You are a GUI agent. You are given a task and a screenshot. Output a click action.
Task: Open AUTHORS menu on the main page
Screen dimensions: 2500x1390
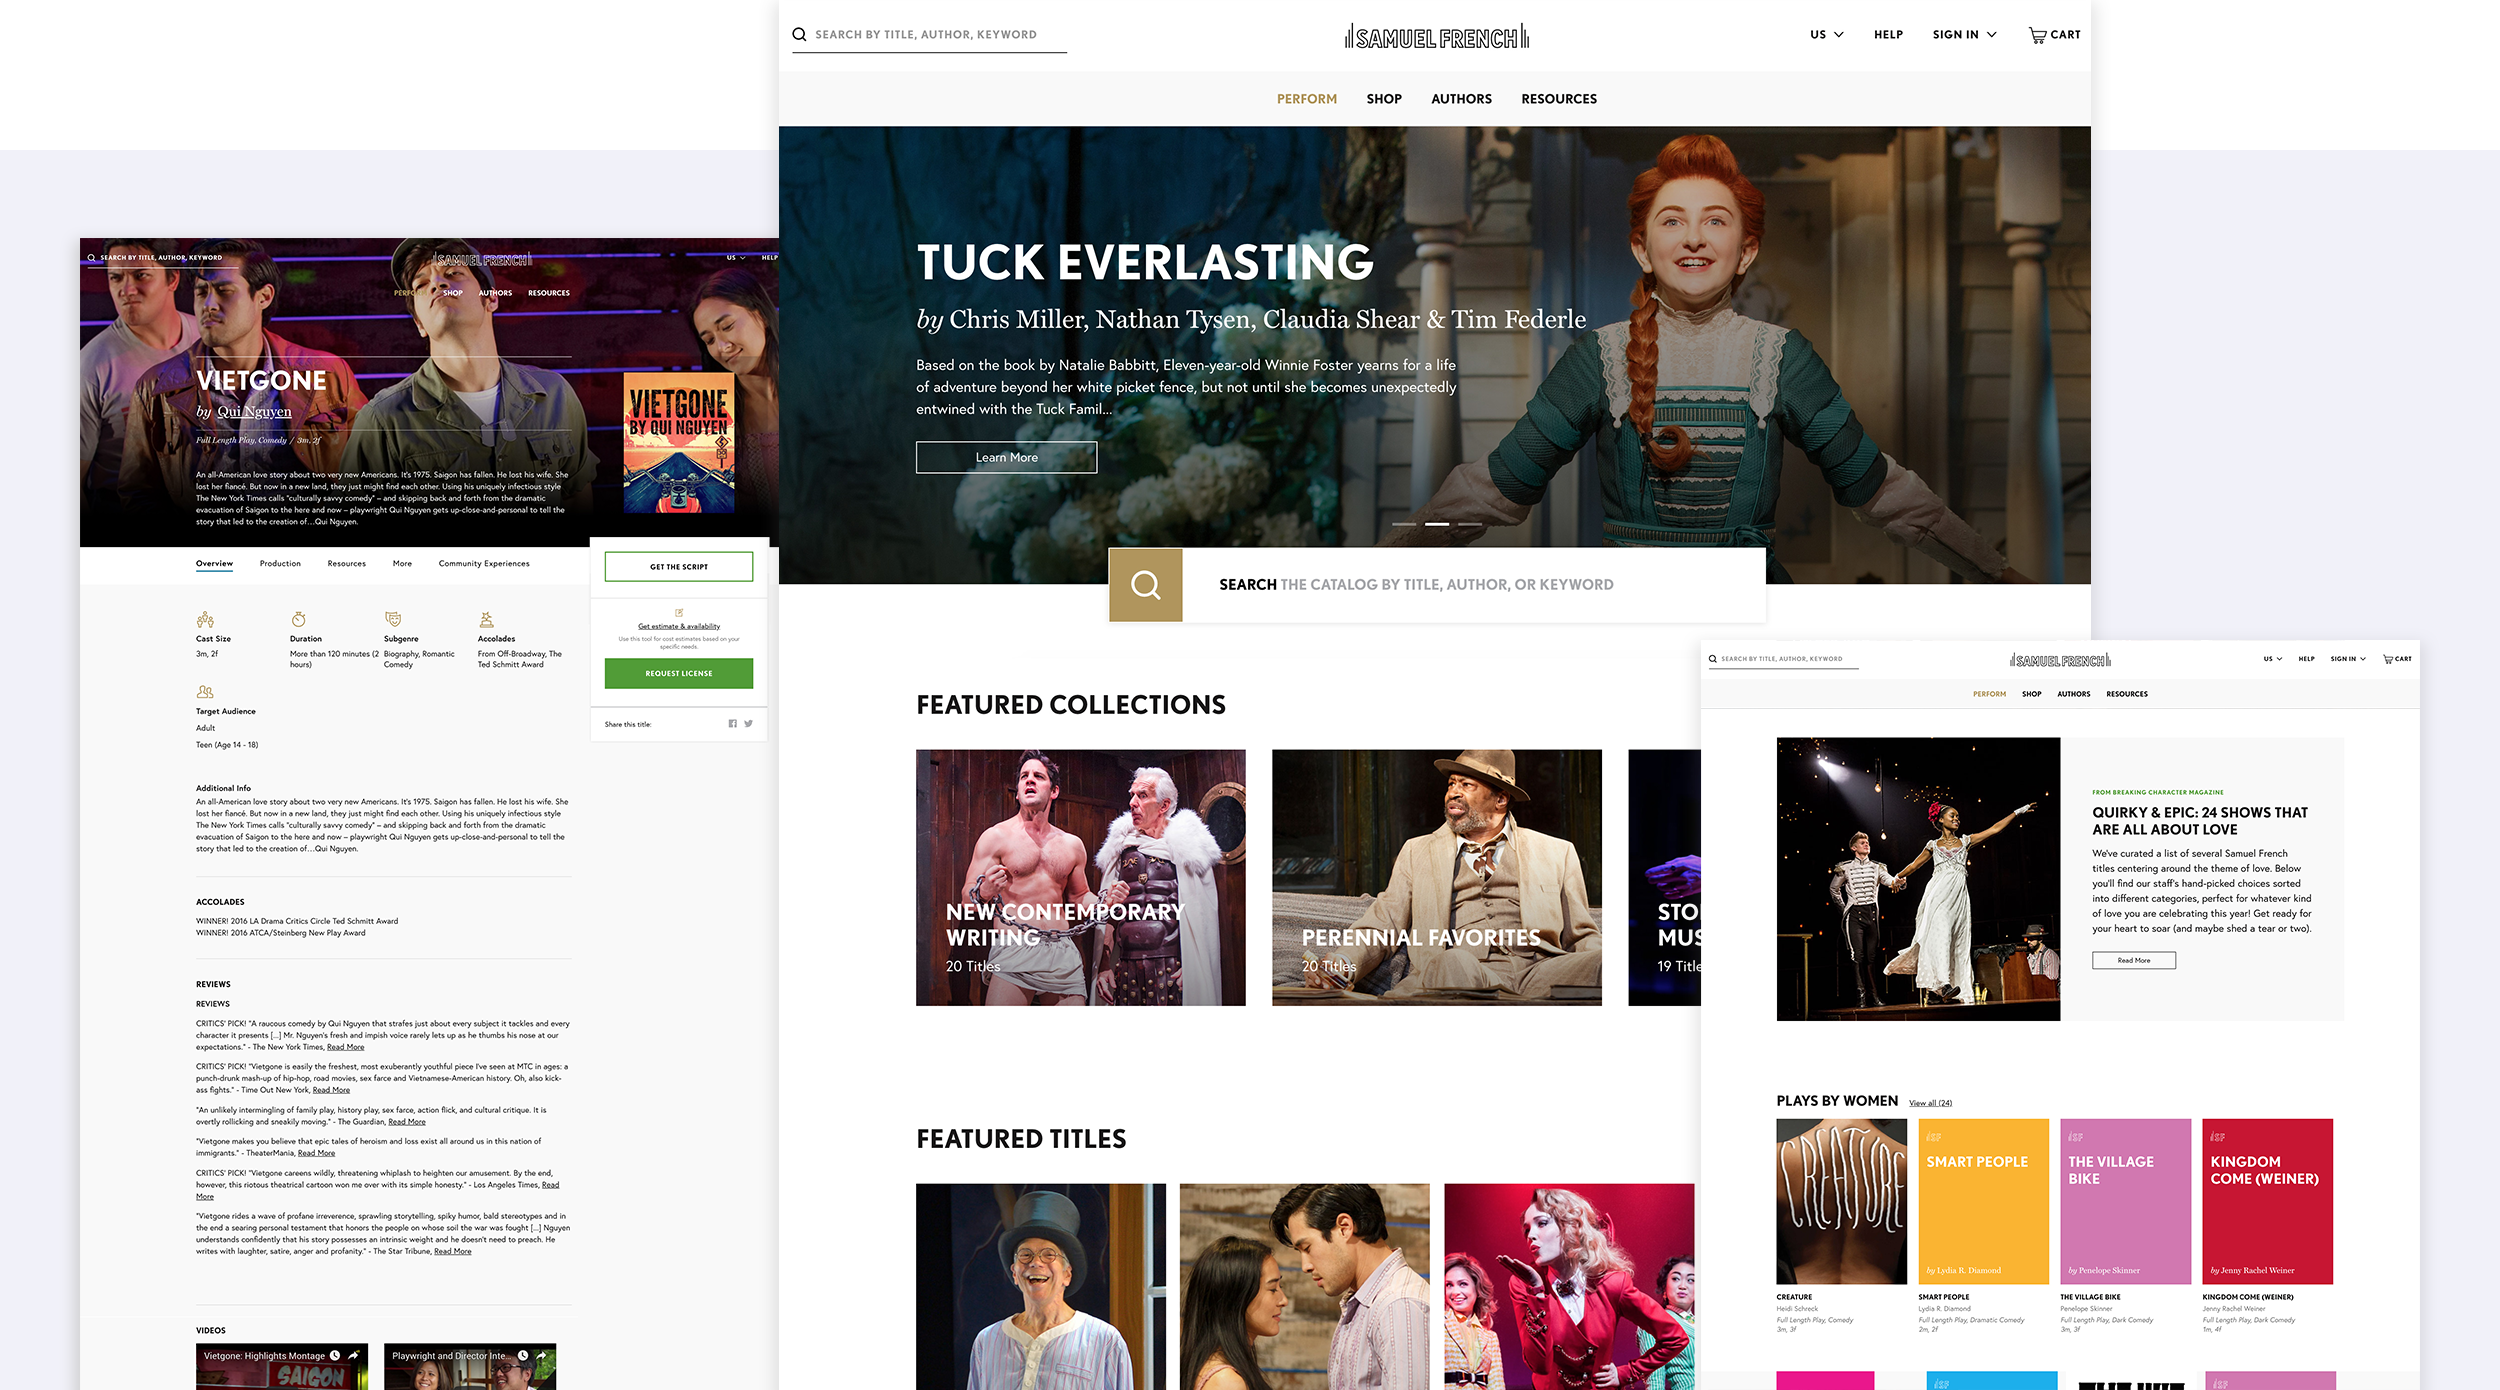(1461, 99)
